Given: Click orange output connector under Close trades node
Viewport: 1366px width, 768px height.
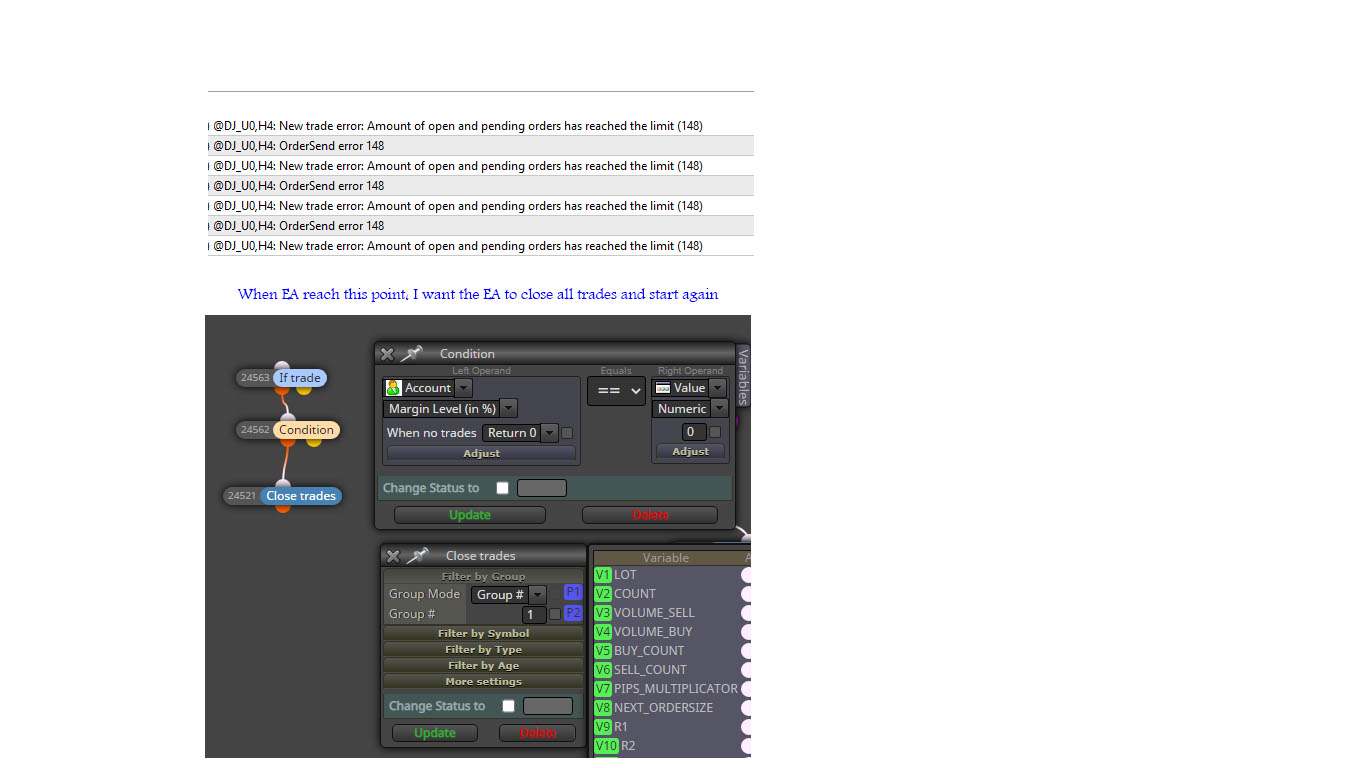Looking at the screenshot, I should 283,507.
